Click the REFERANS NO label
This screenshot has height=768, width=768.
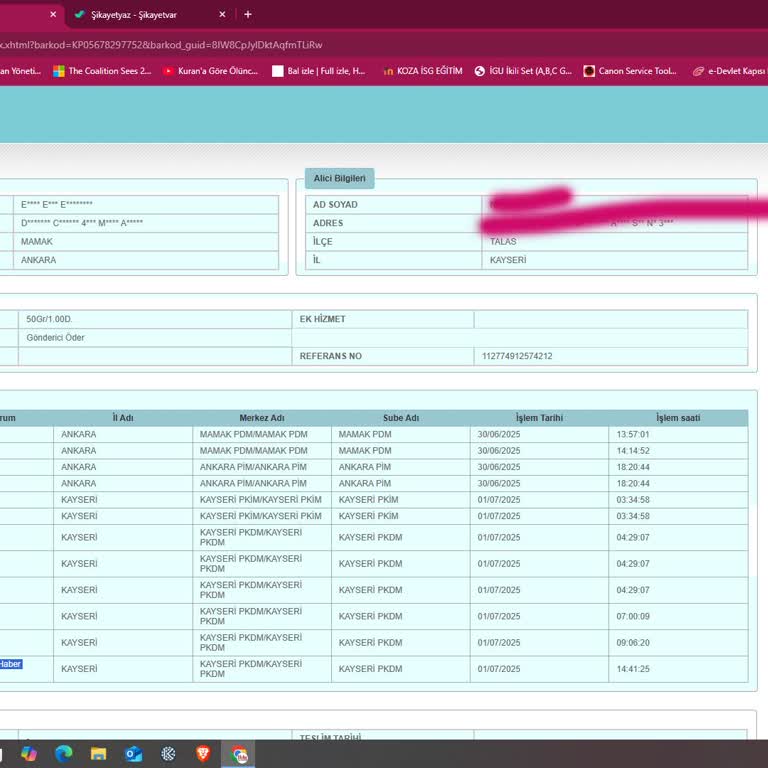331,356
